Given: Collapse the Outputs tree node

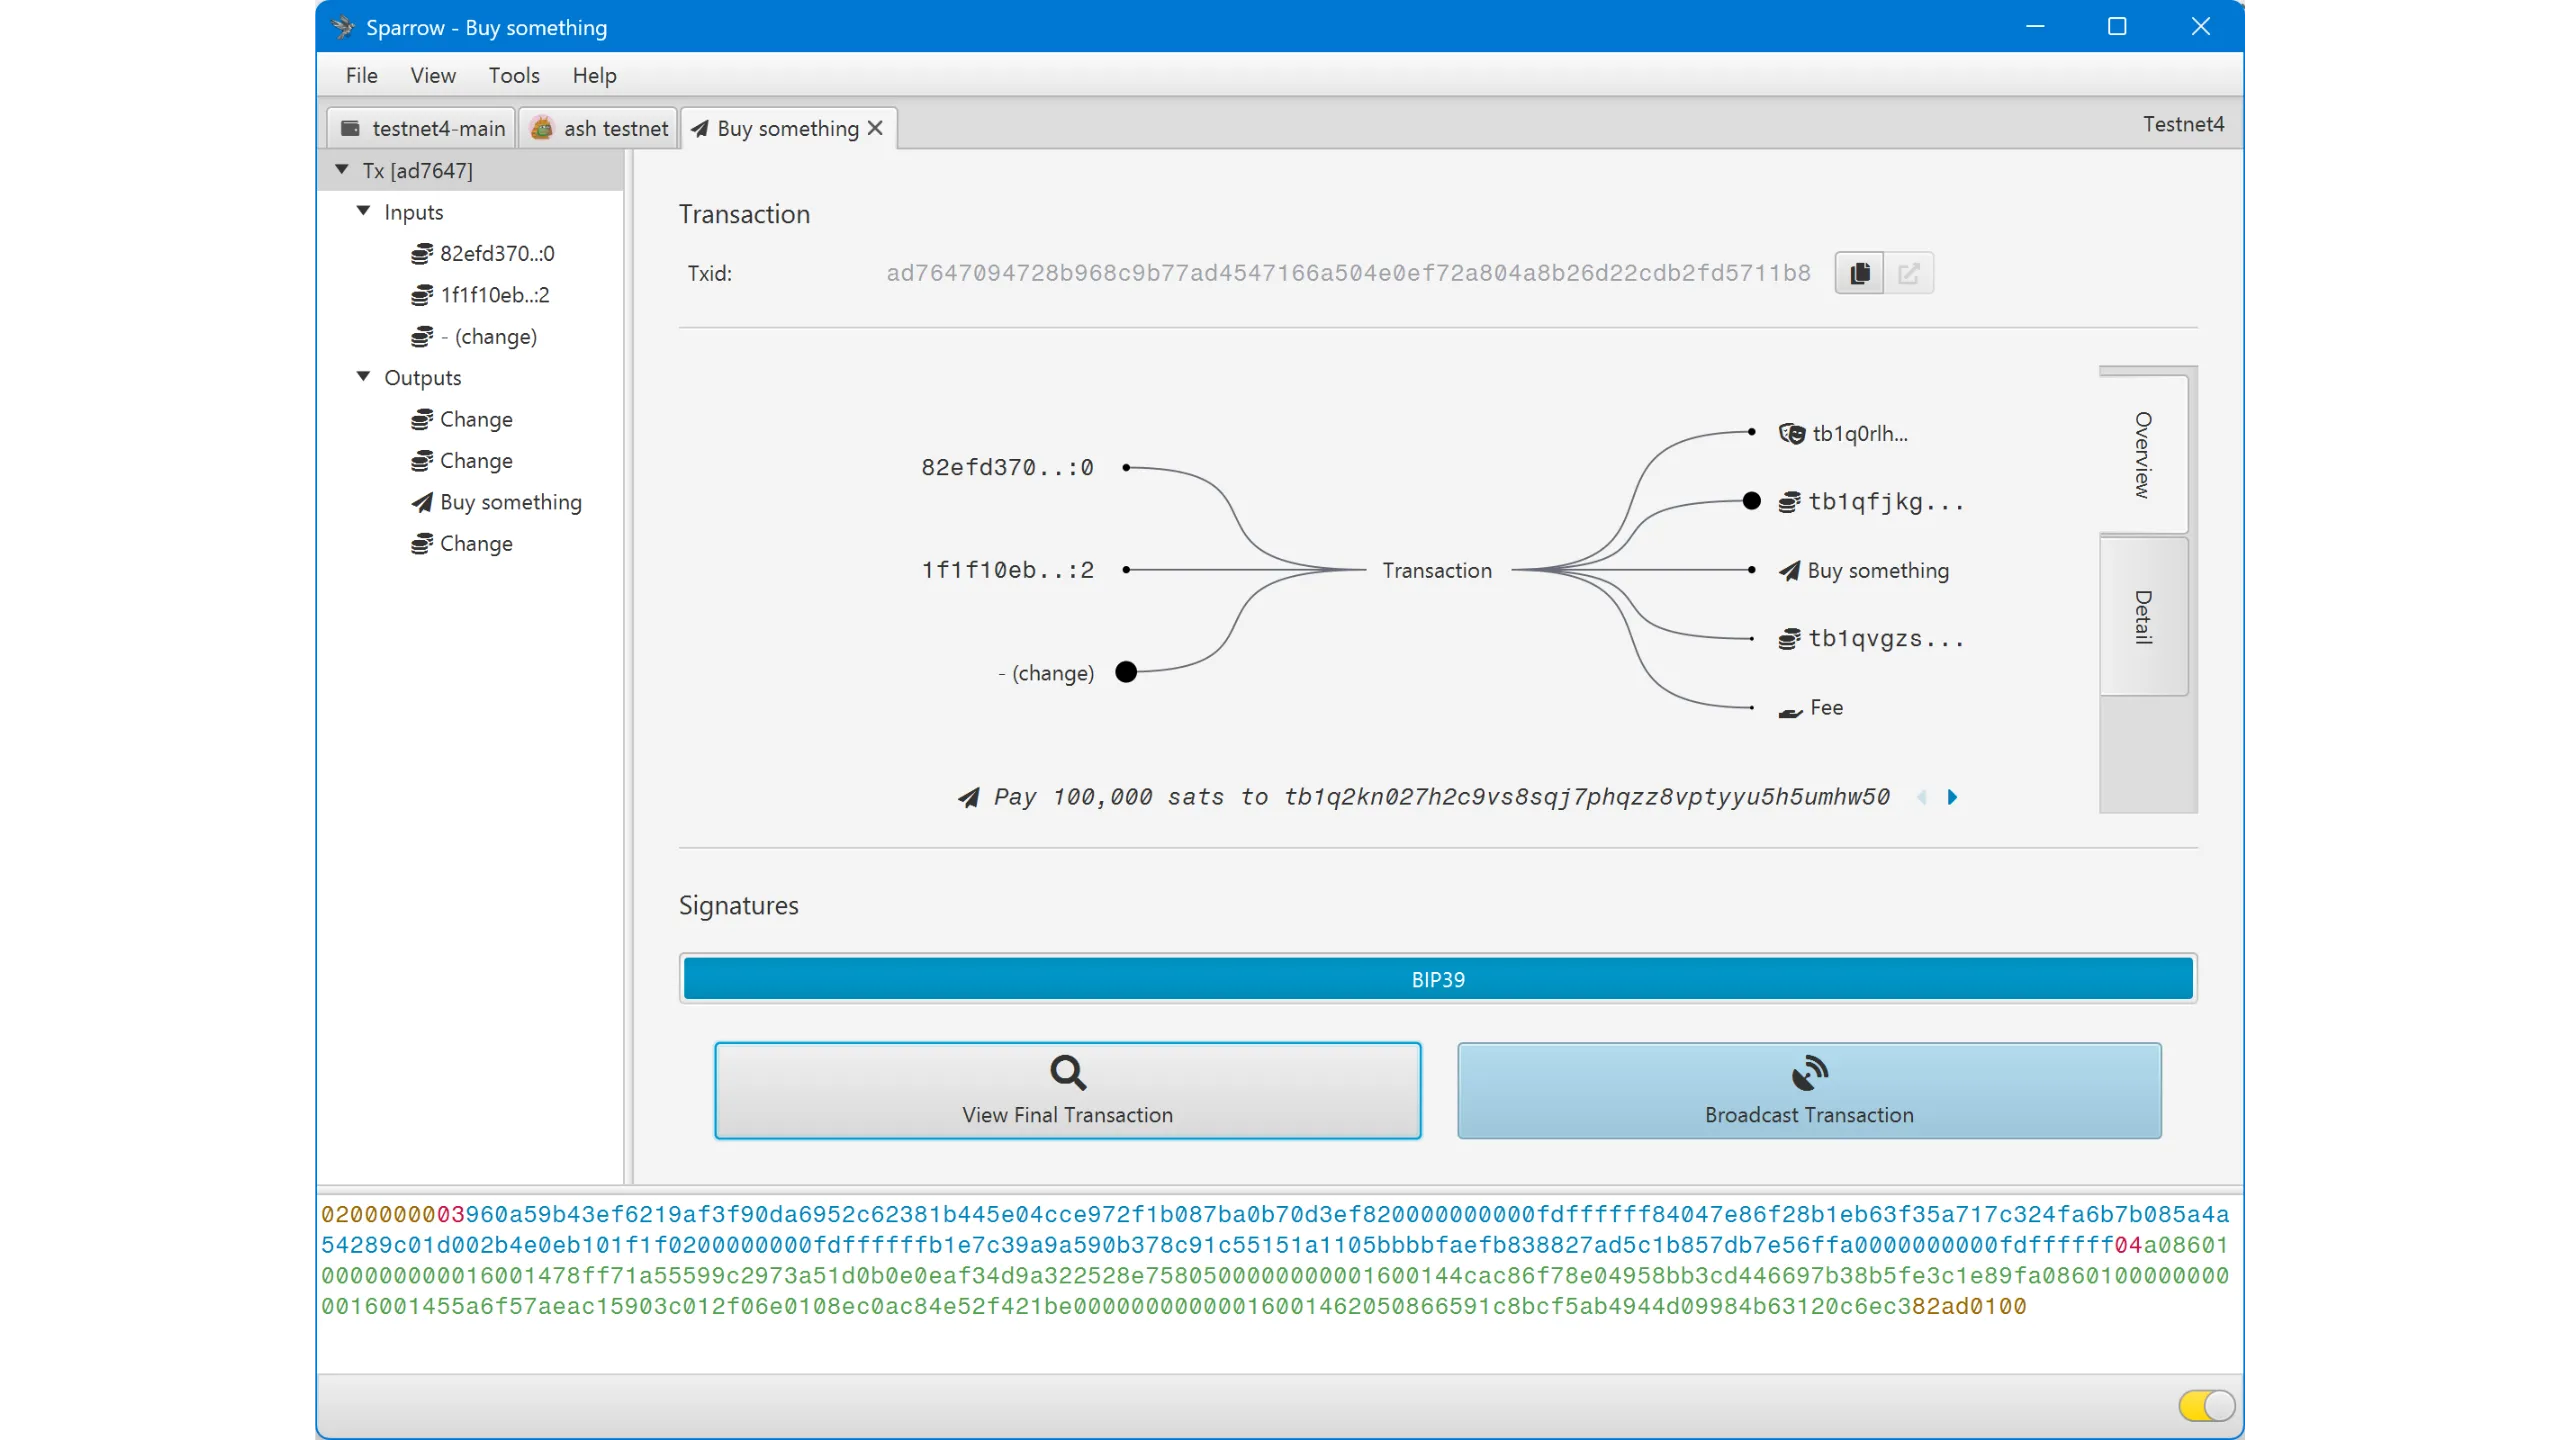Looking at the screenshot, I should point(364,377).
